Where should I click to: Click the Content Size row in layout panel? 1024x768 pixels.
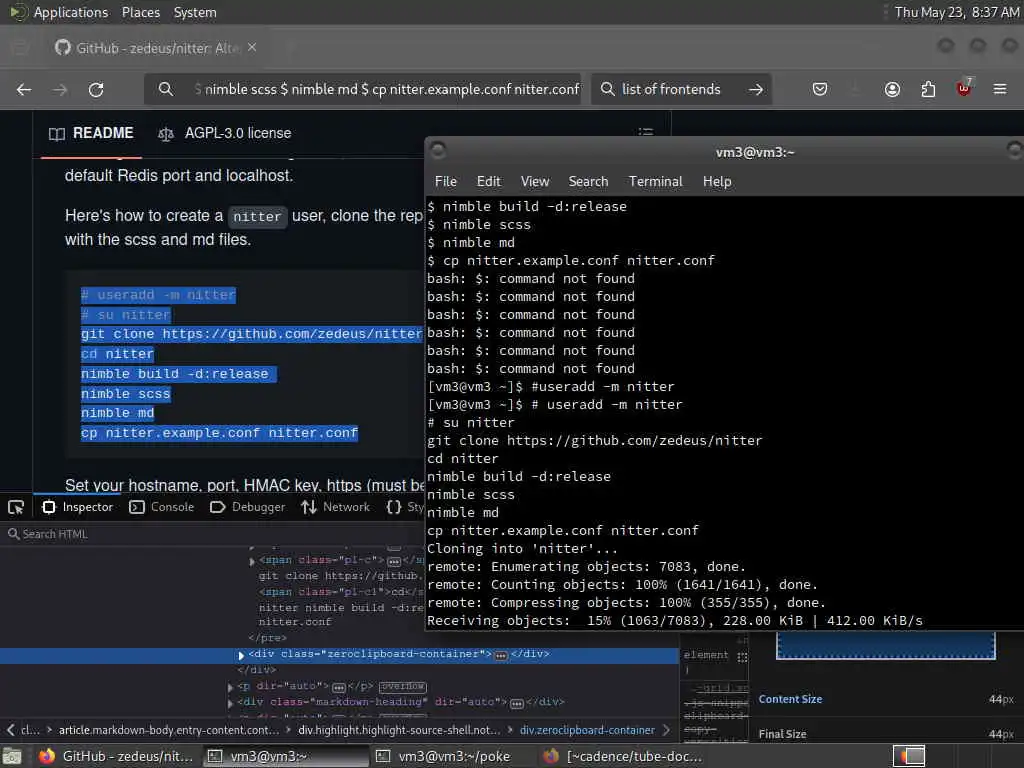tap(886, 699)
